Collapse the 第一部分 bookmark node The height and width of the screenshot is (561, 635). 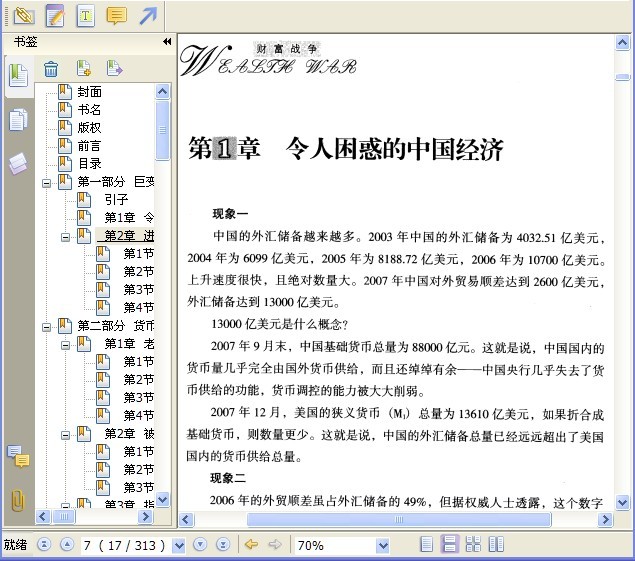[x=47, y=183]
